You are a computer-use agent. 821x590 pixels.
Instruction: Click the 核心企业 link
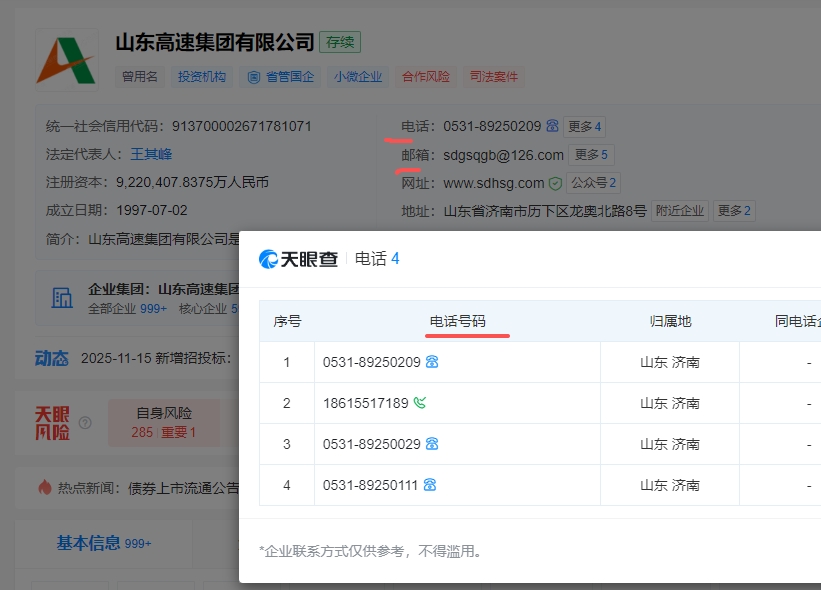(207, 308)
